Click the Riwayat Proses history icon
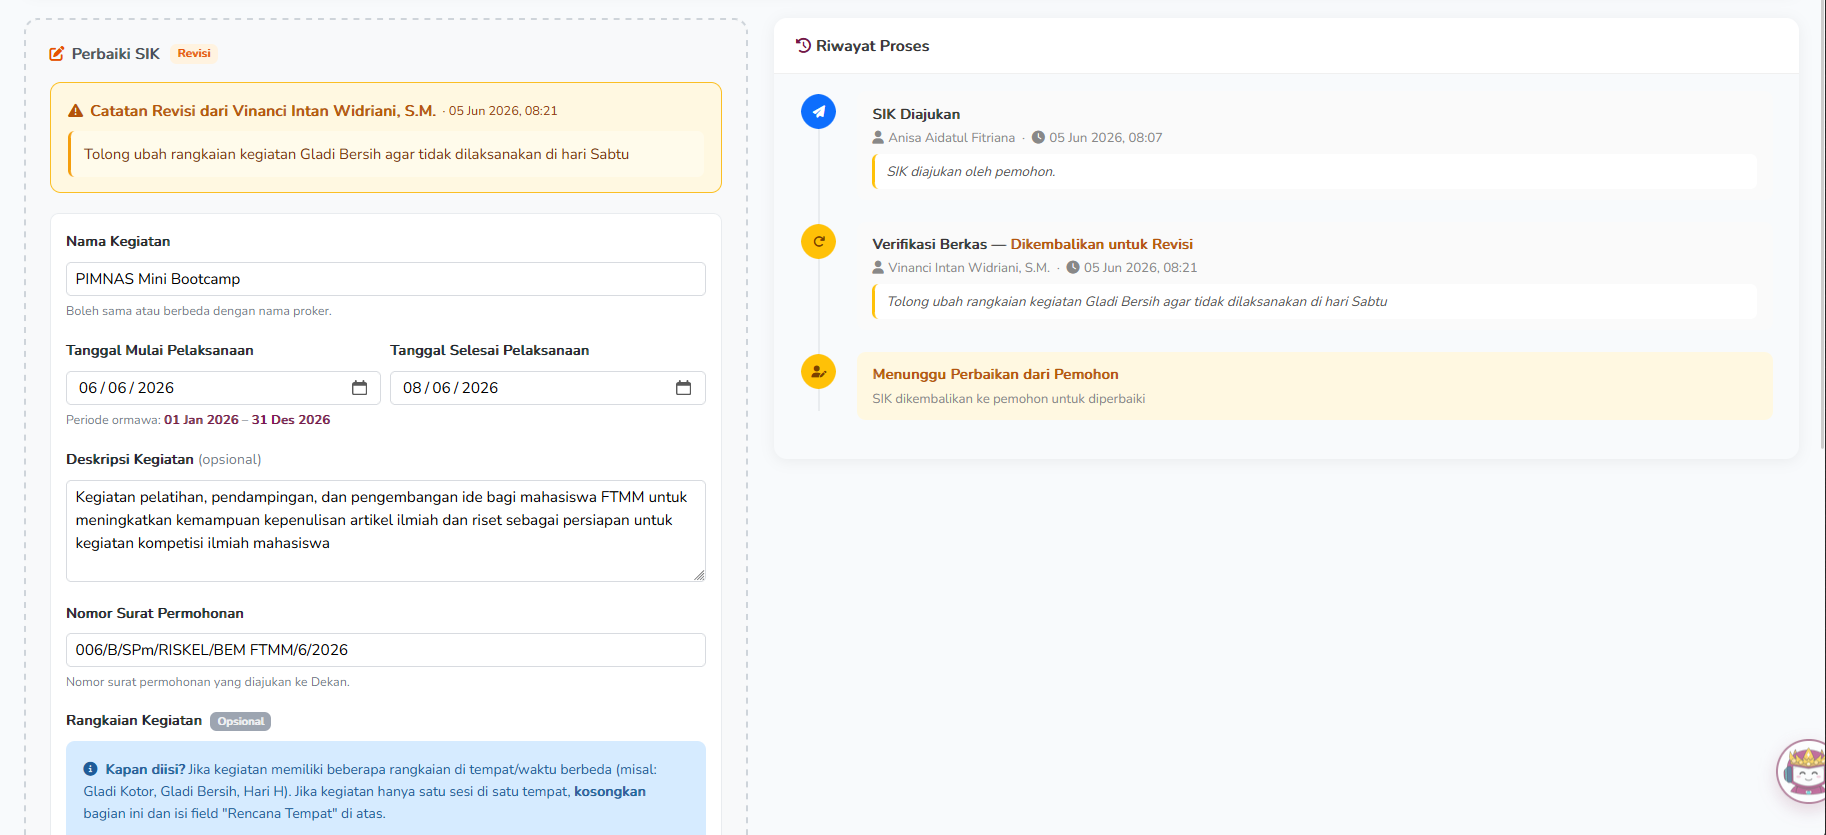Screen dimensions: 1826x835 [x=803, y=46]
